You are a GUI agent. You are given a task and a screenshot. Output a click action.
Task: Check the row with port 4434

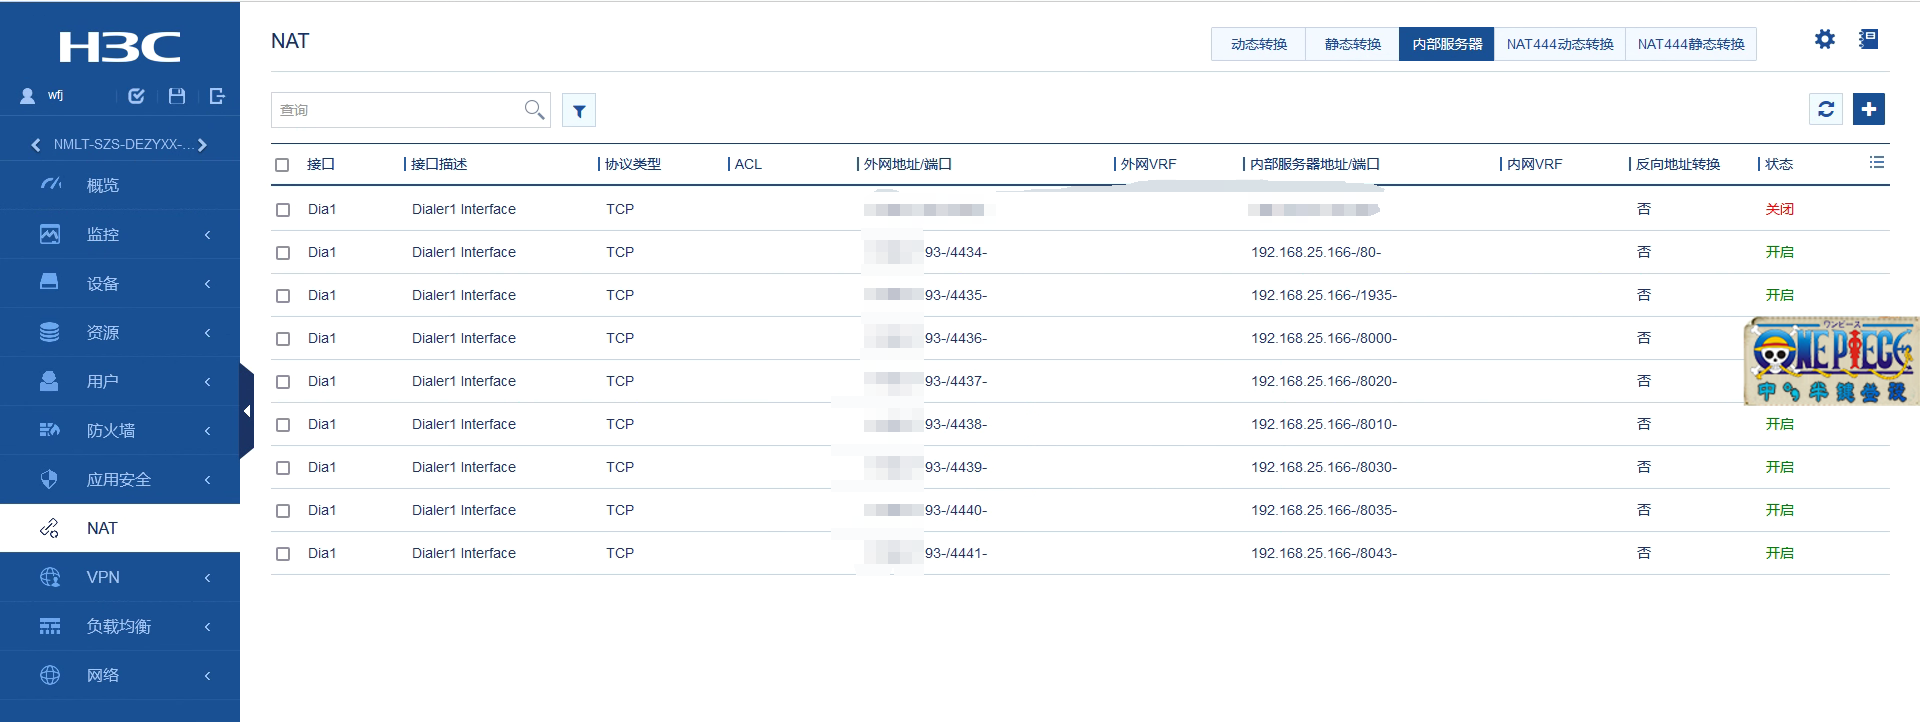tap(283, 253)
